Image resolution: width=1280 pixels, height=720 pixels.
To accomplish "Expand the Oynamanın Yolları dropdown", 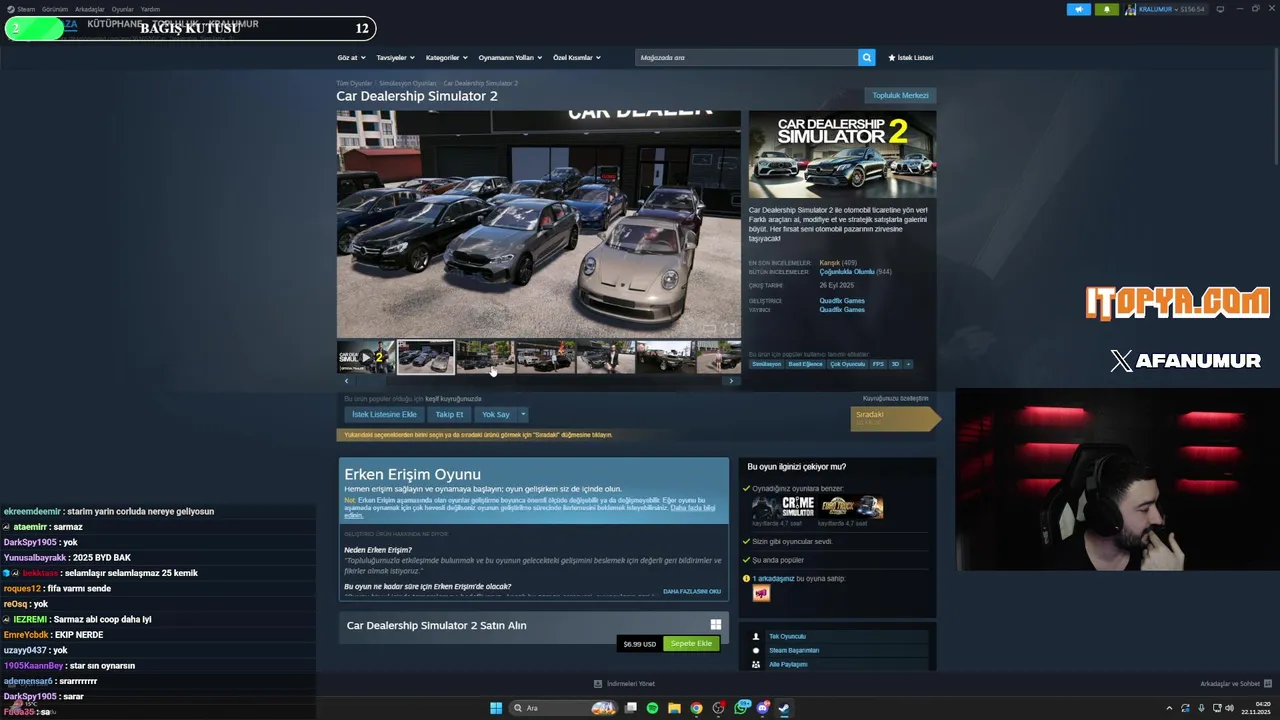I will coord(509,57).
